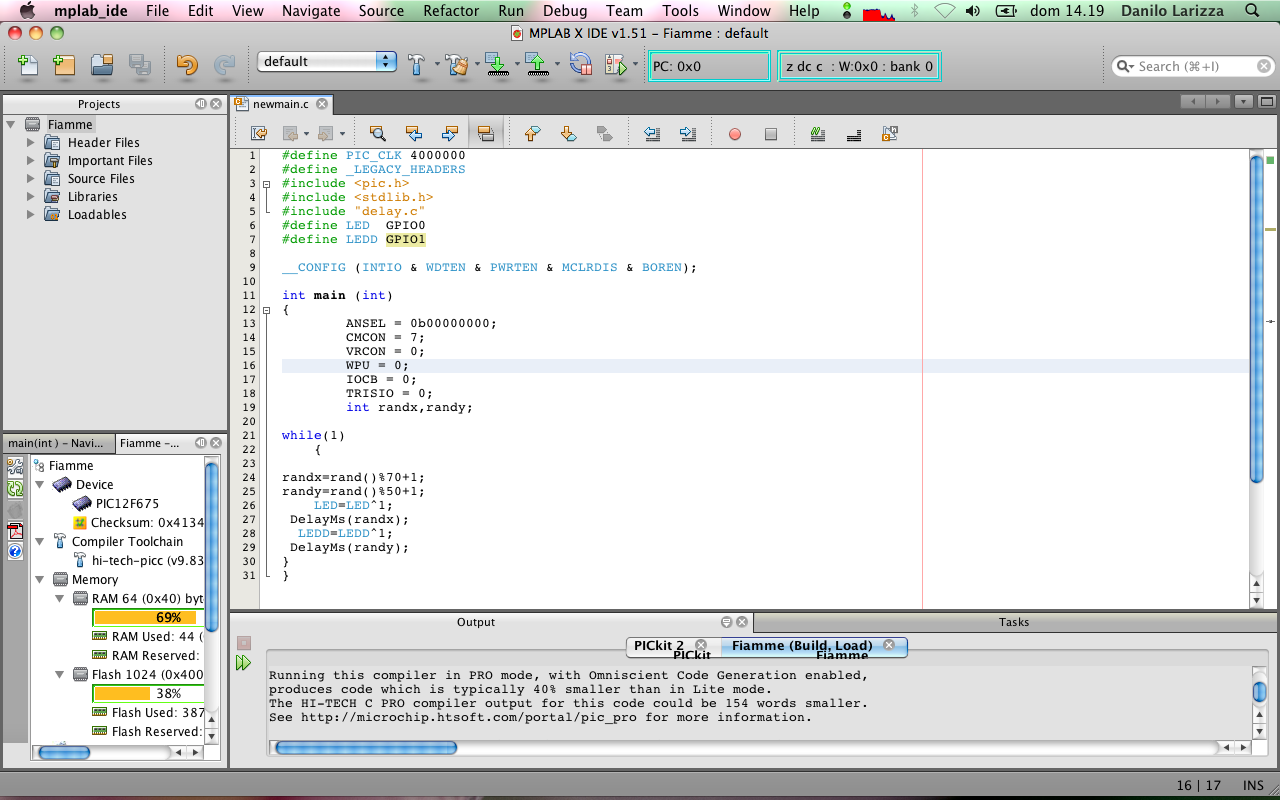Create a new file from the toolbar
Screen dimensions: 1280x800
[x=28, y=66]
